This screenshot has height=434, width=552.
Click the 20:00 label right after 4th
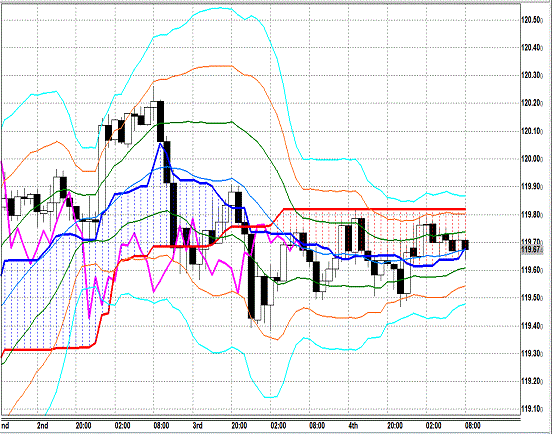click(x=395, y=426)
